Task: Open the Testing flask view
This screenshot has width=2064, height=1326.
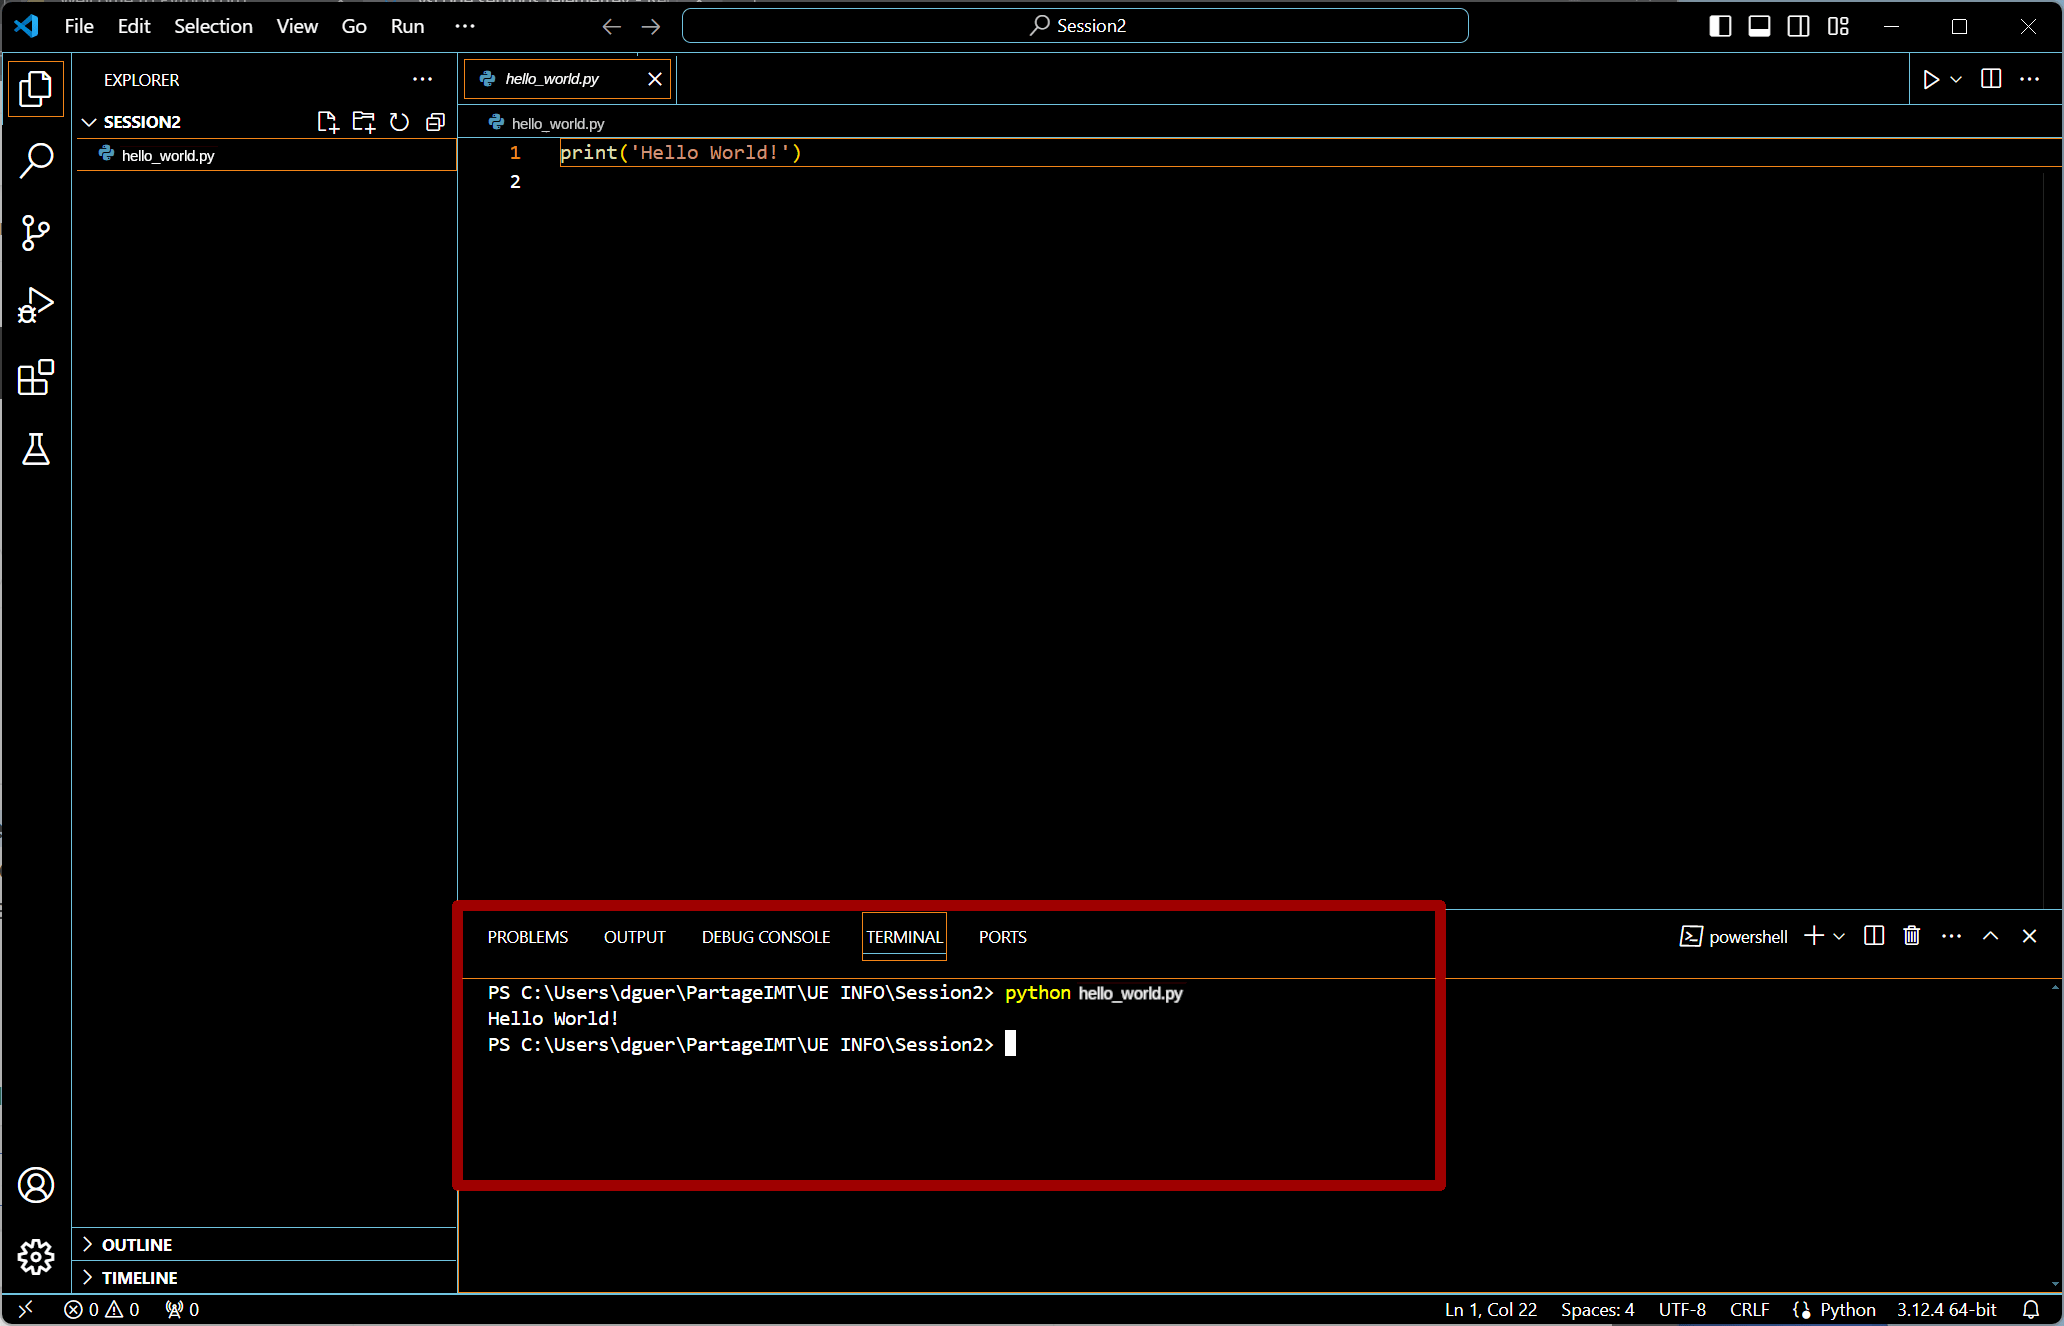Action: pos(36,450)
